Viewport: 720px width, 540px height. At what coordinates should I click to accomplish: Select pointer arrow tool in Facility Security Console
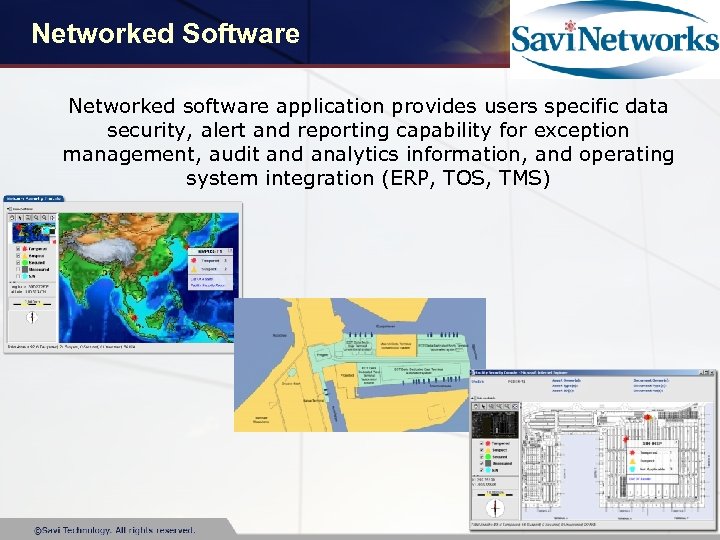coord(483,406)
